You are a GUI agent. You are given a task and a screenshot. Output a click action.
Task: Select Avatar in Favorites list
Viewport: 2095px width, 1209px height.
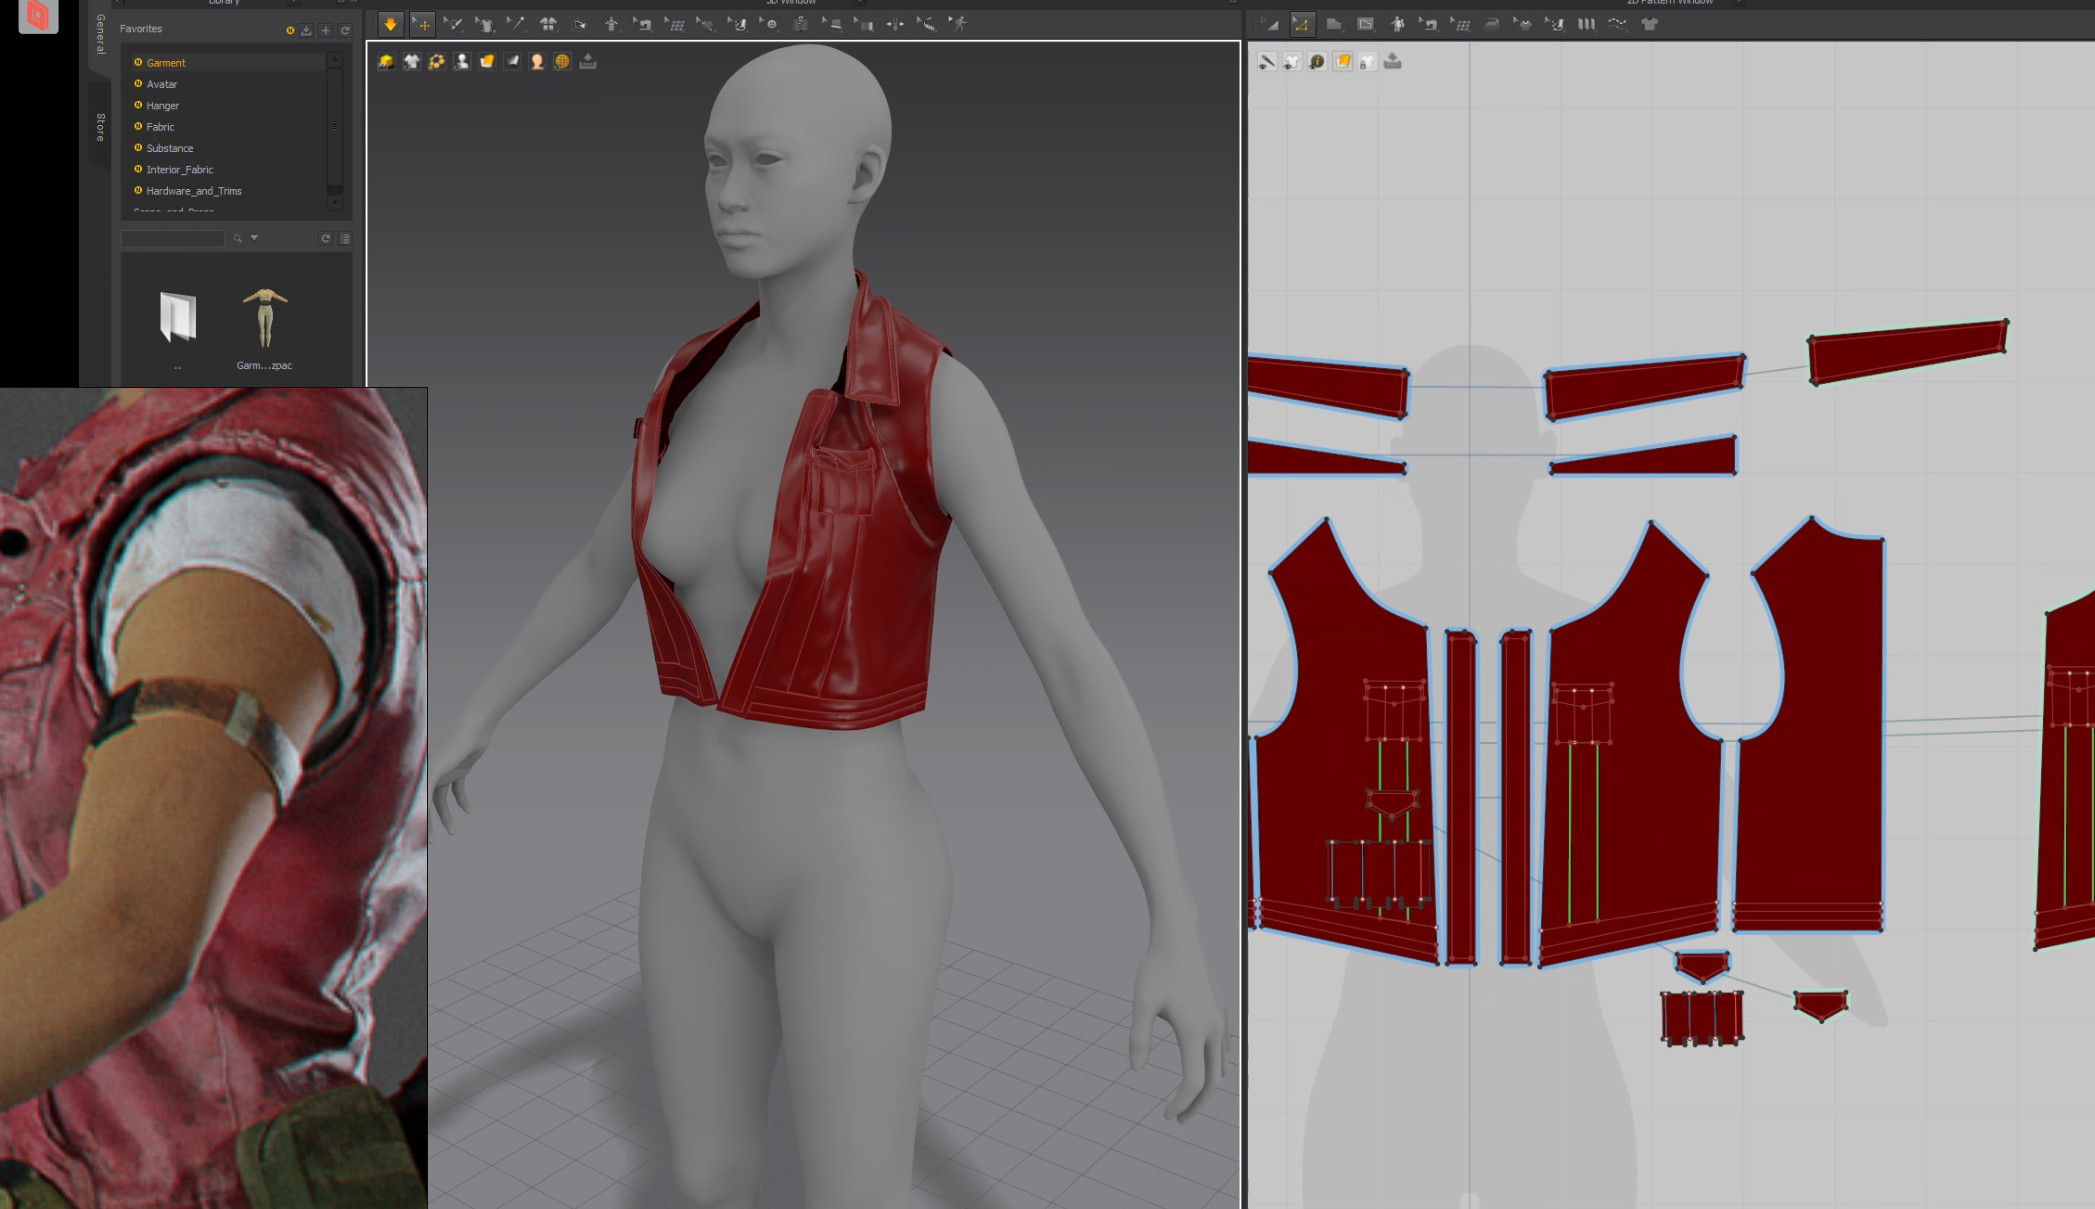pyautogui.click(x=228, y=84)
